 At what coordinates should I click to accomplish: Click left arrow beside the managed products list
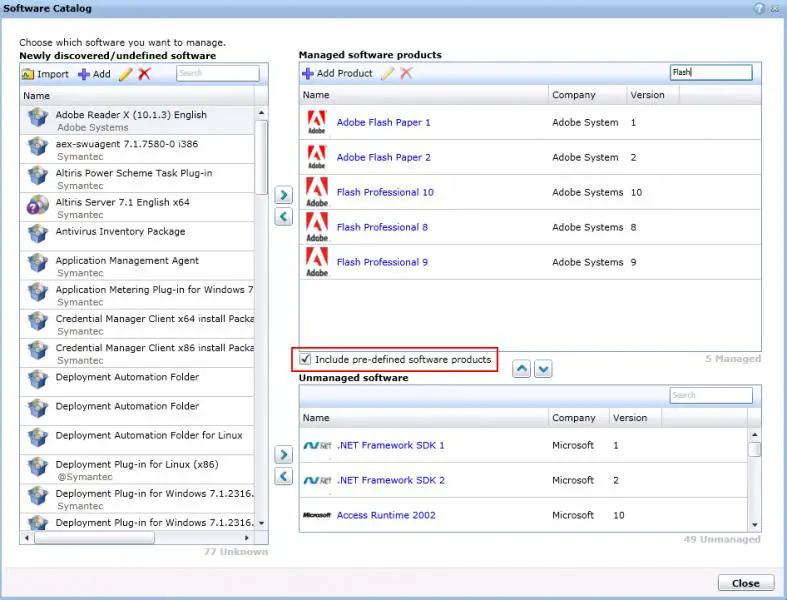coord(284,216)
